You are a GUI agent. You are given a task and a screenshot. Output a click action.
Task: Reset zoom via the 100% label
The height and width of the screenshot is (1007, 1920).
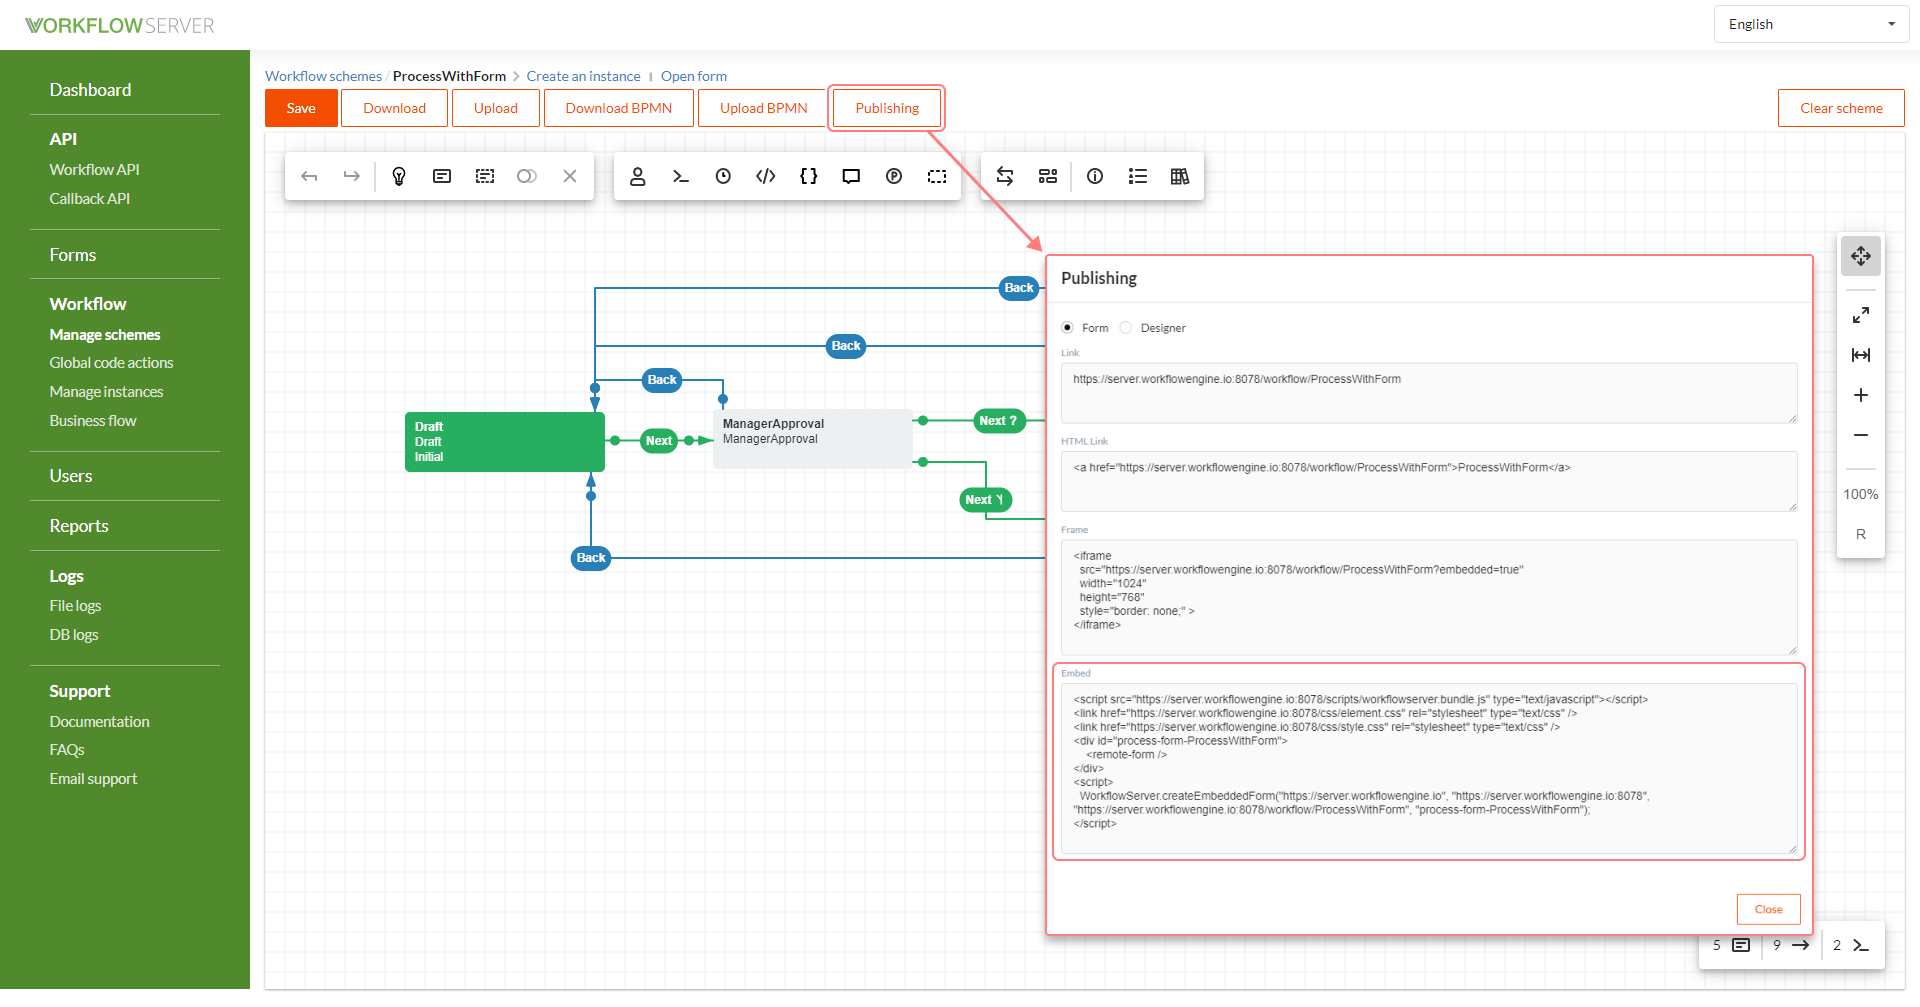pos(1861,494)
